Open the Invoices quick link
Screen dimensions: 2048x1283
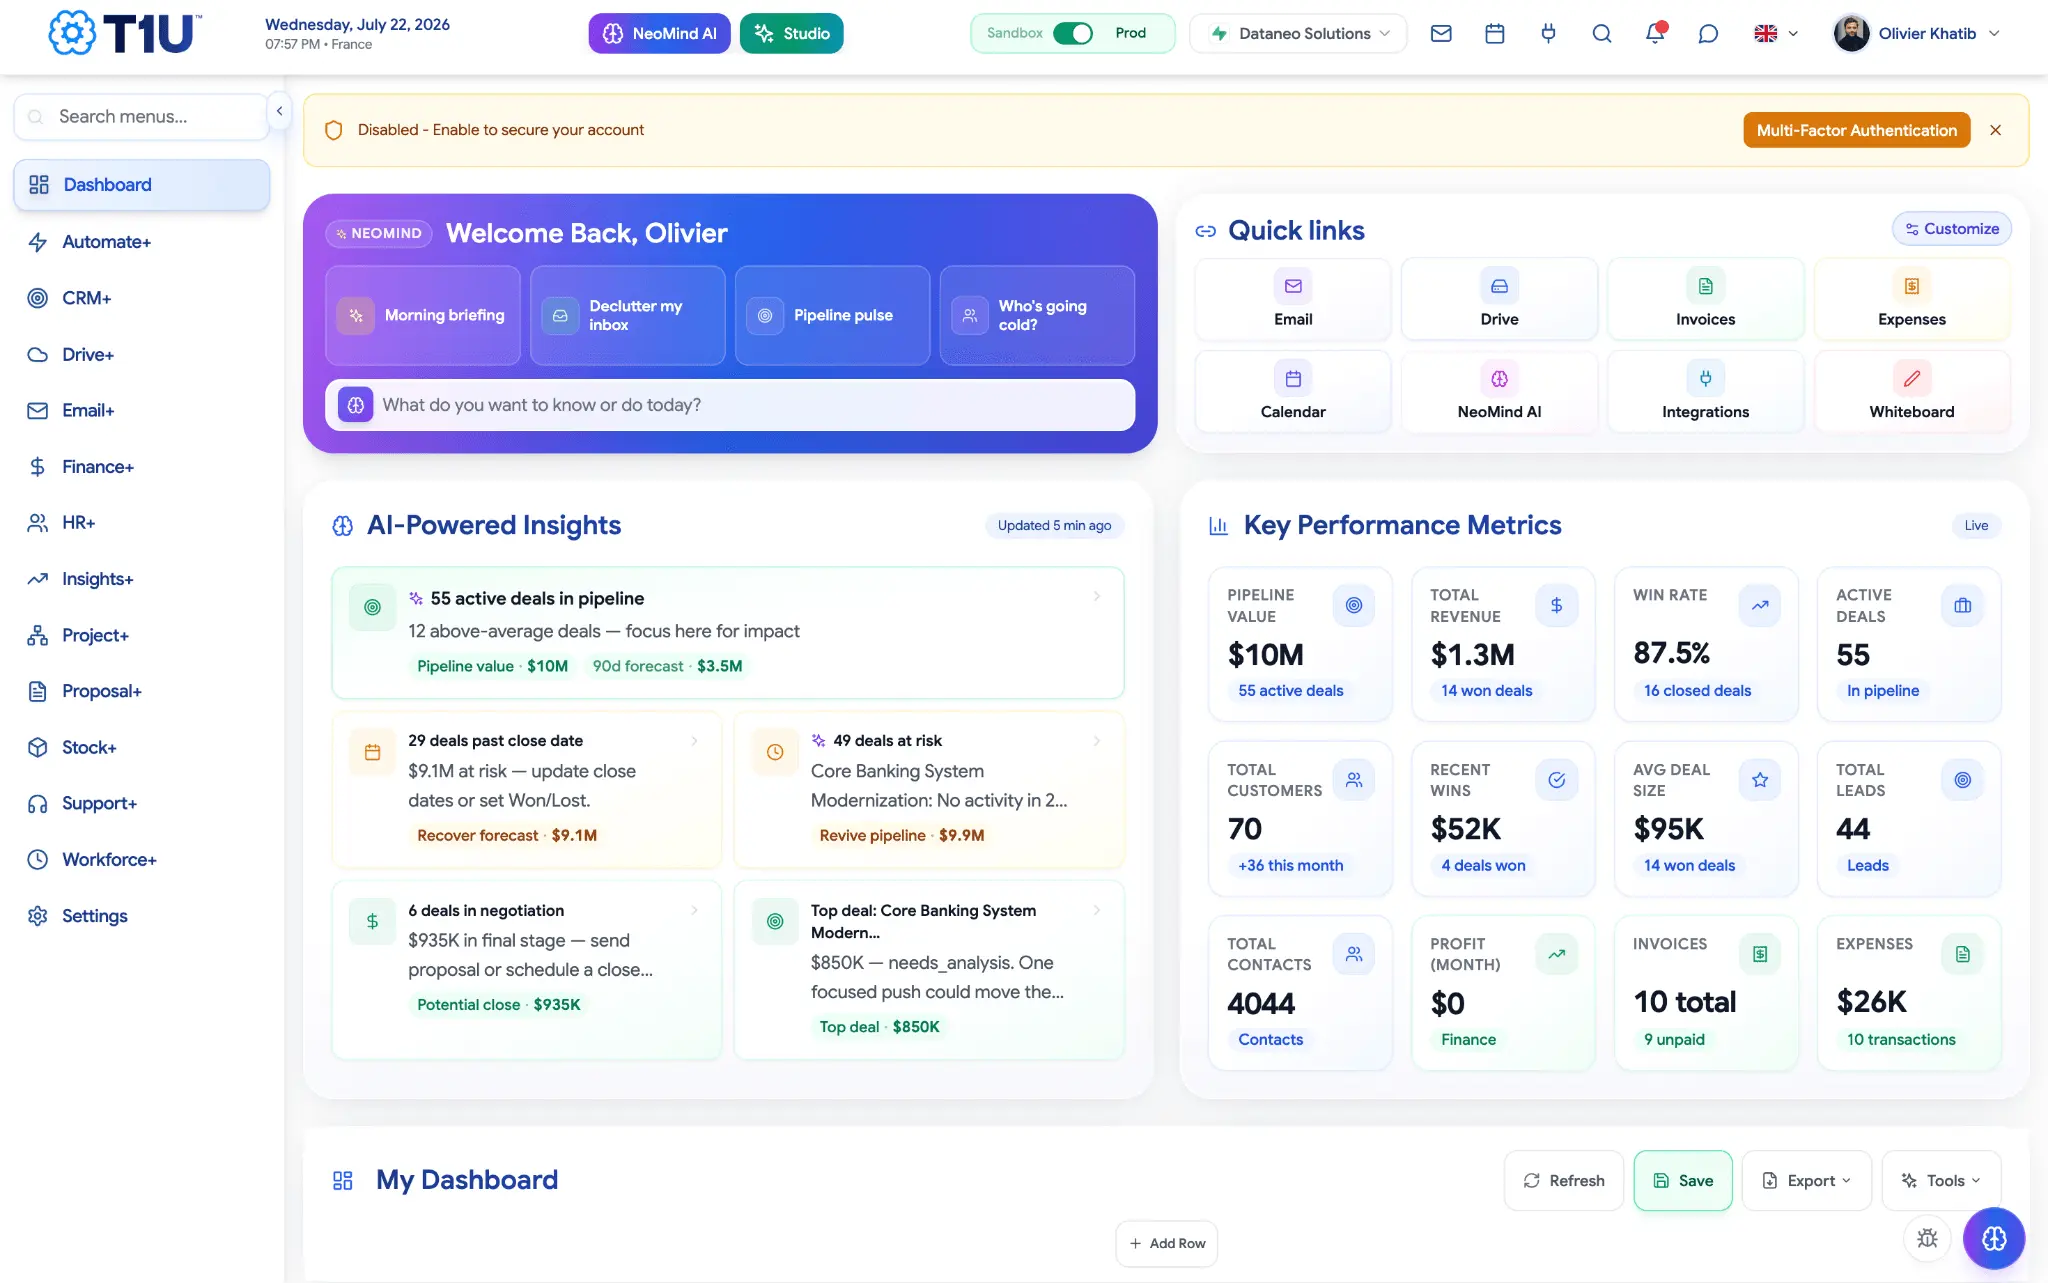tap(1705, 300)
